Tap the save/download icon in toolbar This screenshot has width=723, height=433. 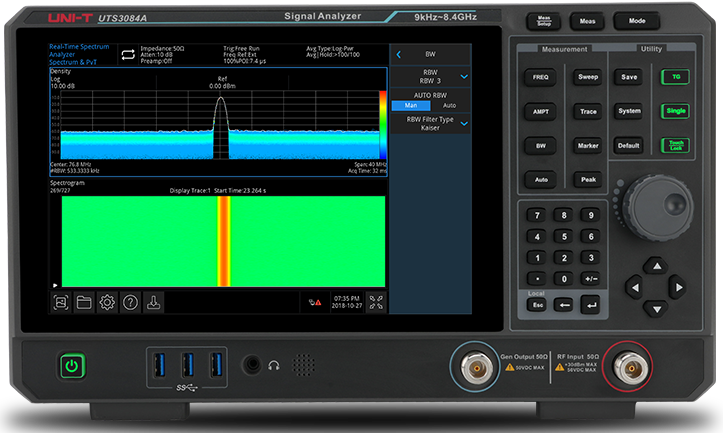[154, 303]
